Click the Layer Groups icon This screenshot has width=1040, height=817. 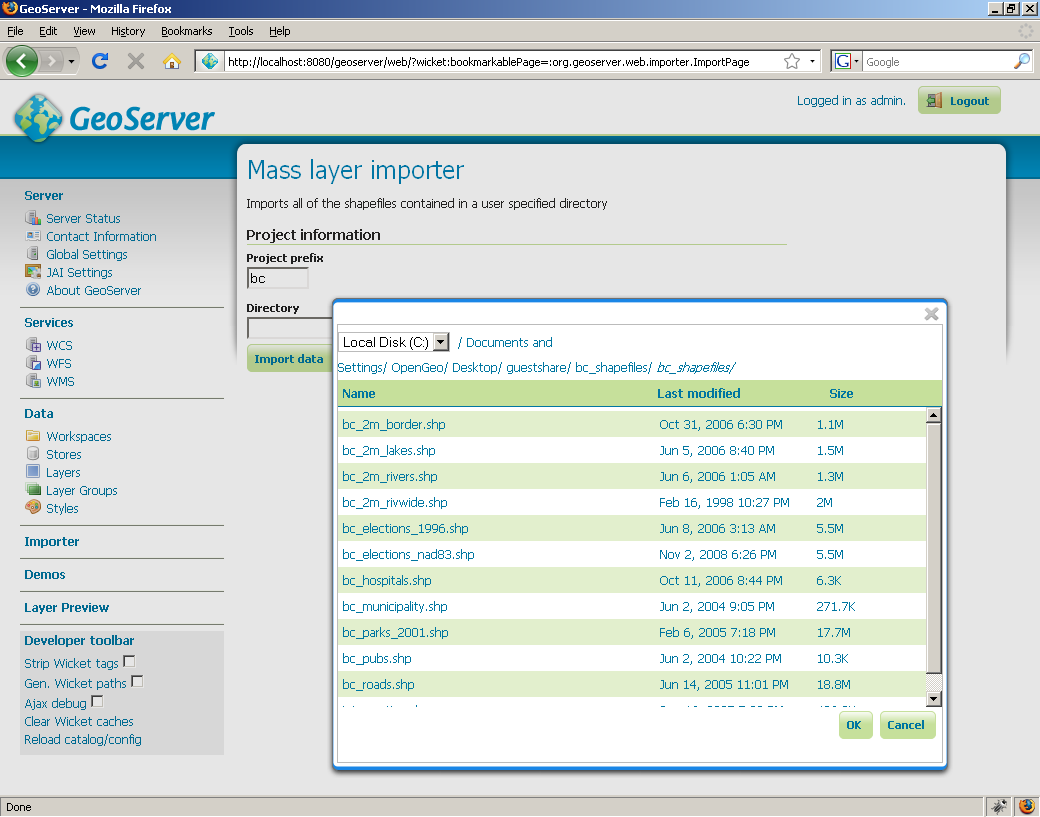click(x=33, y=490)
